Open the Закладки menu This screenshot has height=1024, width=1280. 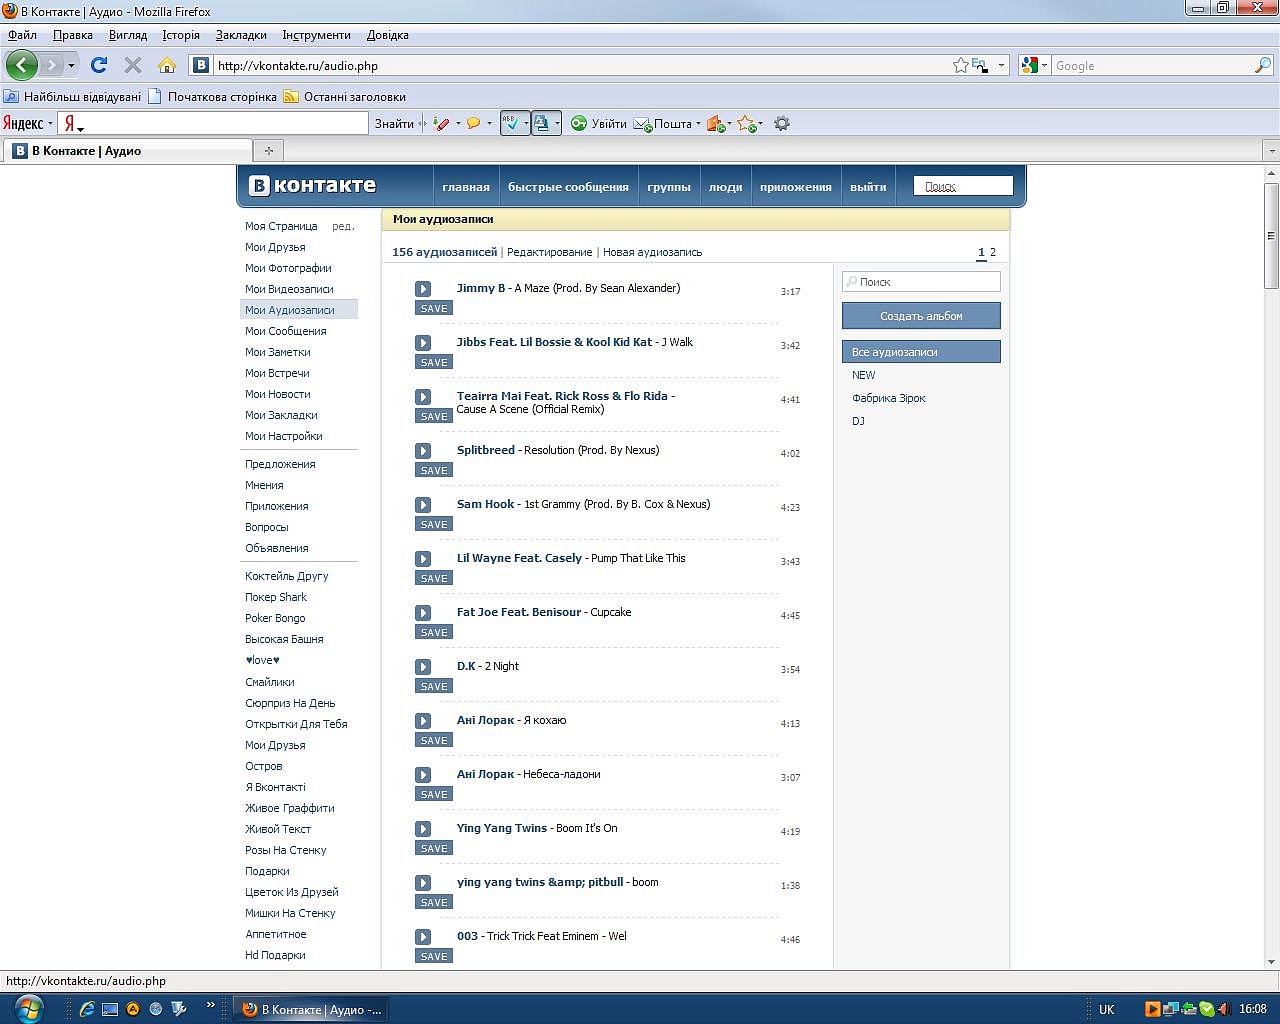tap(241, 35)
